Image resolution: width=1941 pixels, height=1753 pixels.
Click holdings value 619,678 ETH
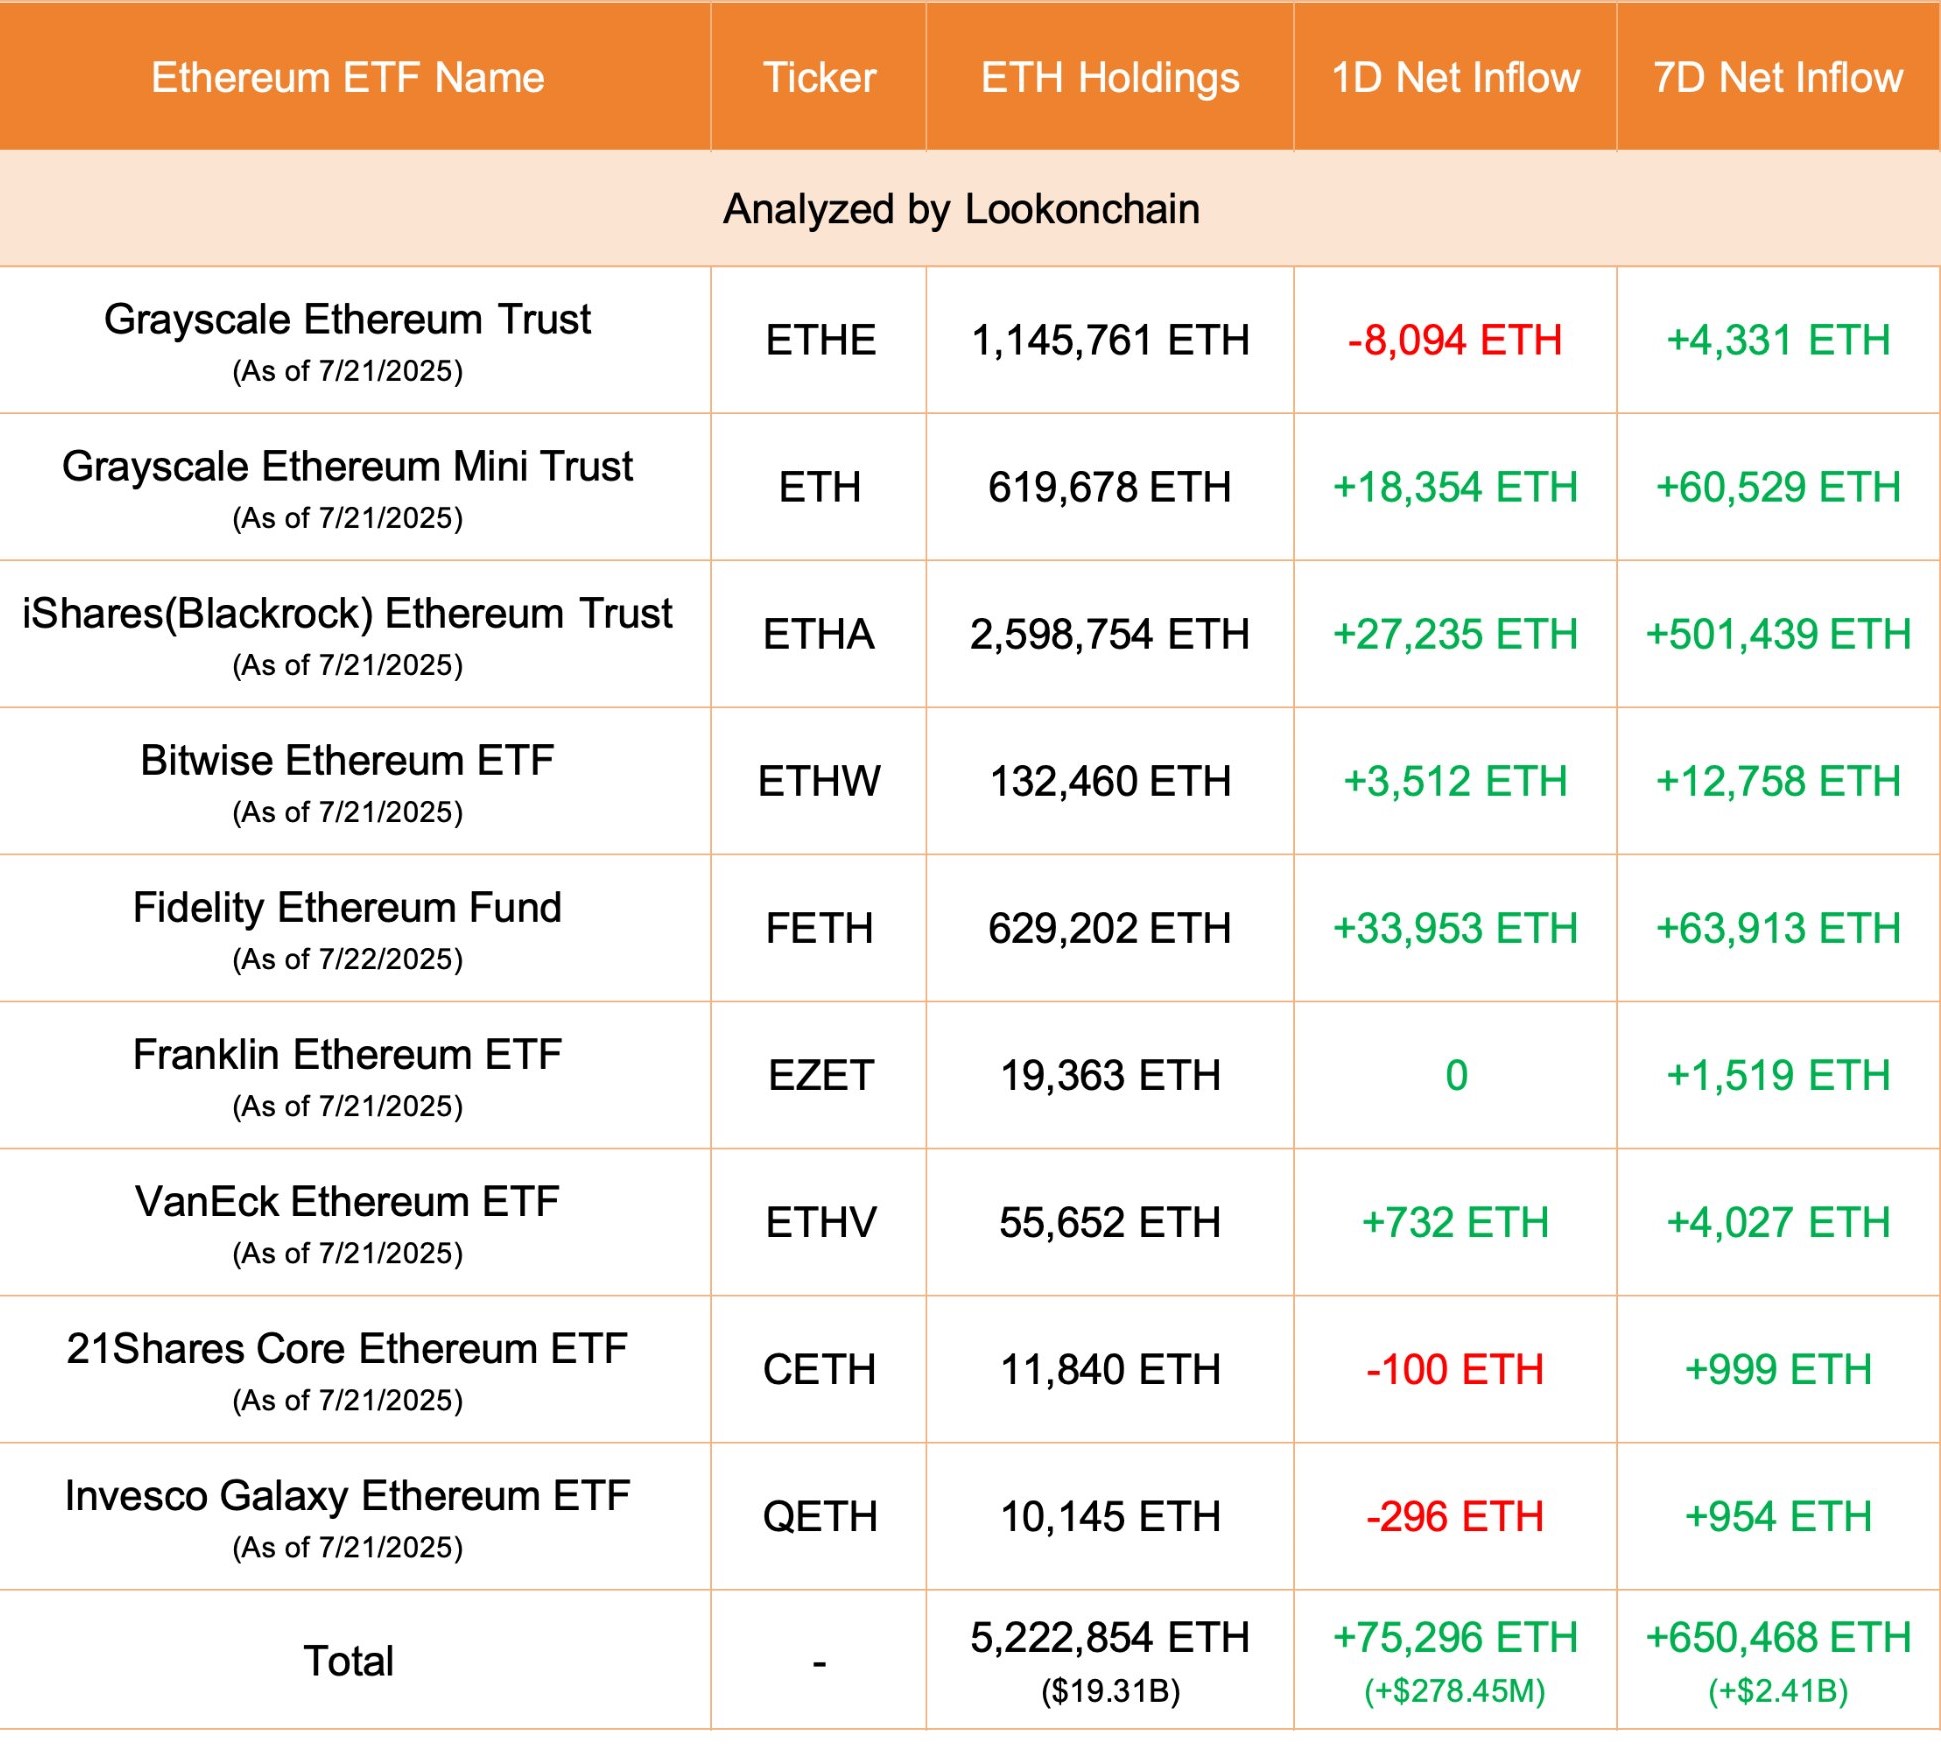(1110, 488)
